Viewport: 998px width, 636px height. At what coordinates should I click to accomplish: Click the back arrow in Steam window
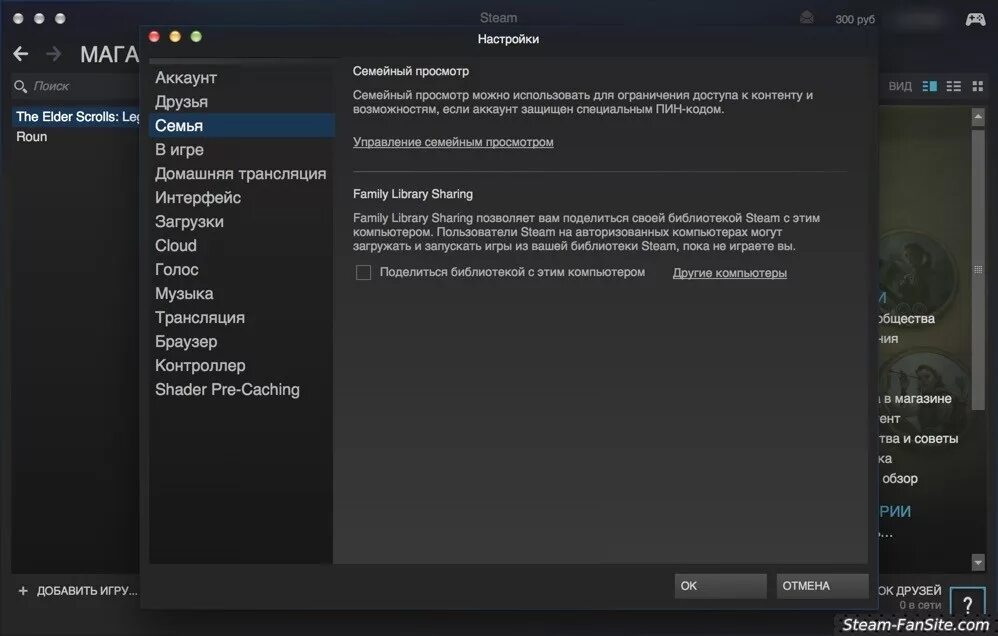click(21, 53)
